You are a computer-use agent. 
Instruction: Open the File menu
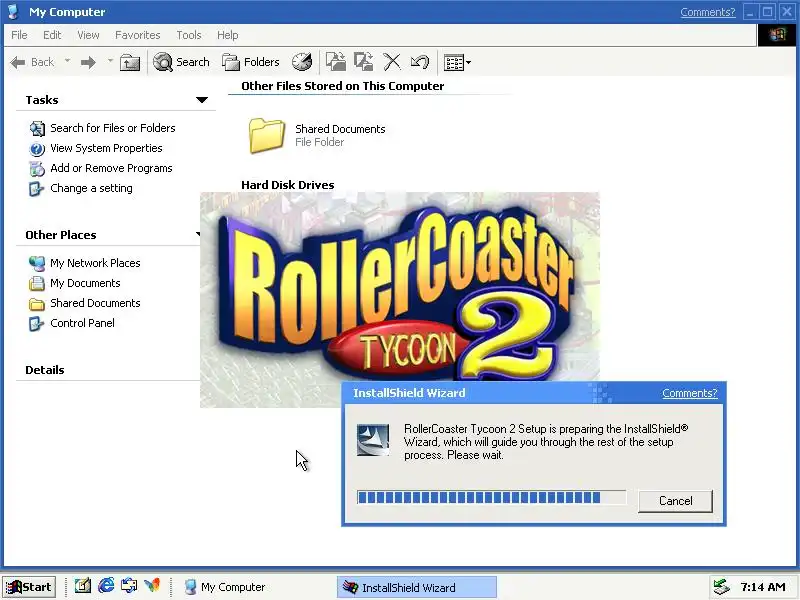tap(19, 35)
